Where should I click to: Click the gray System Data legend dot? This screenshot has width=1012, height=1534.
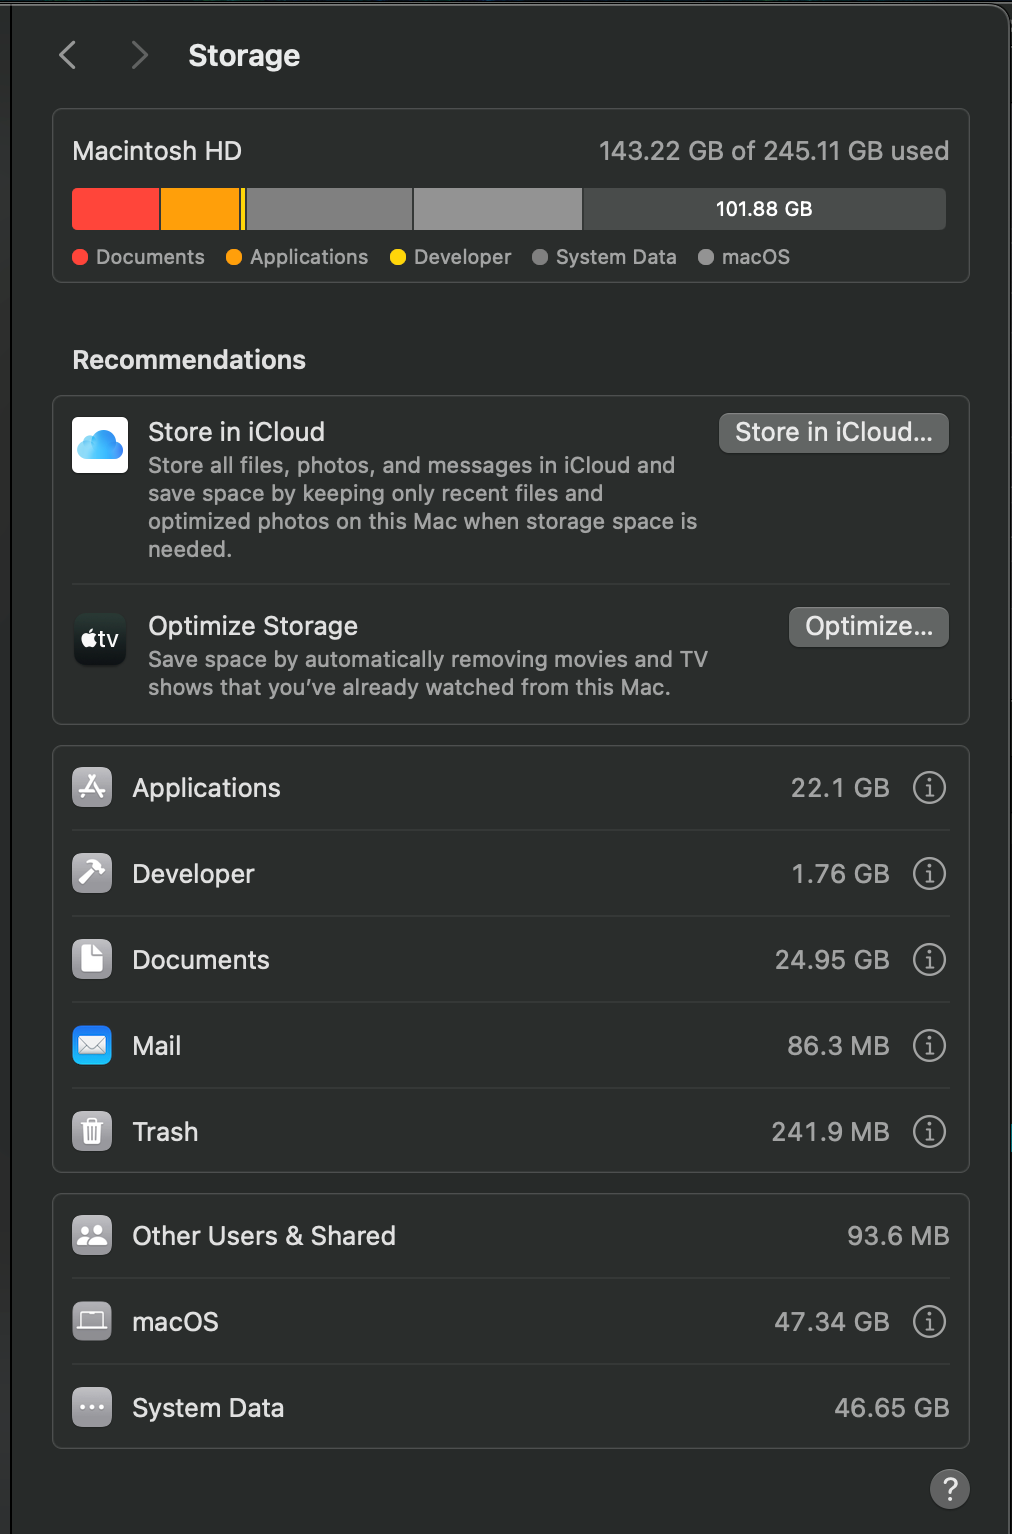540,257
